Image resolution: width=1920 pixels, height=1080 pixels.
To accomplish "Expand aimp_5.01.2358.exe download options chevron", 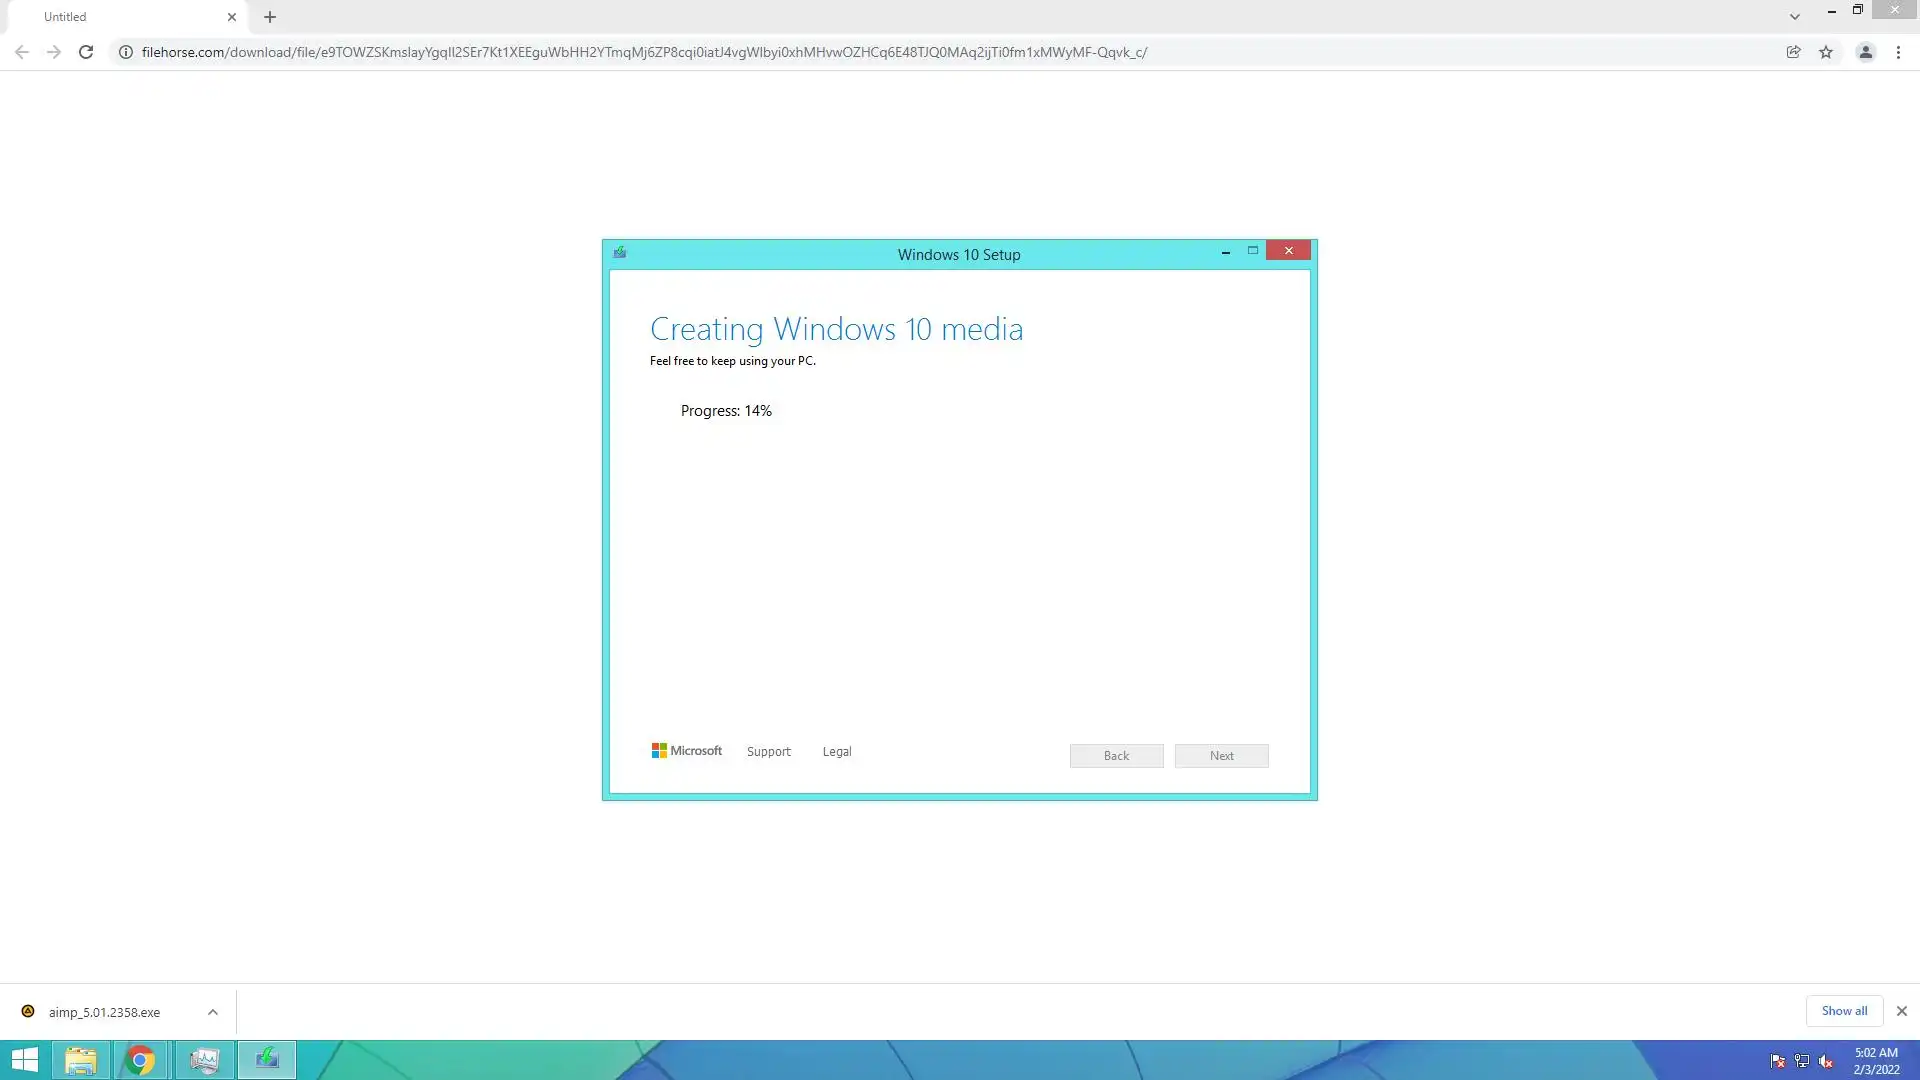I will click(x=213, y=1012).
